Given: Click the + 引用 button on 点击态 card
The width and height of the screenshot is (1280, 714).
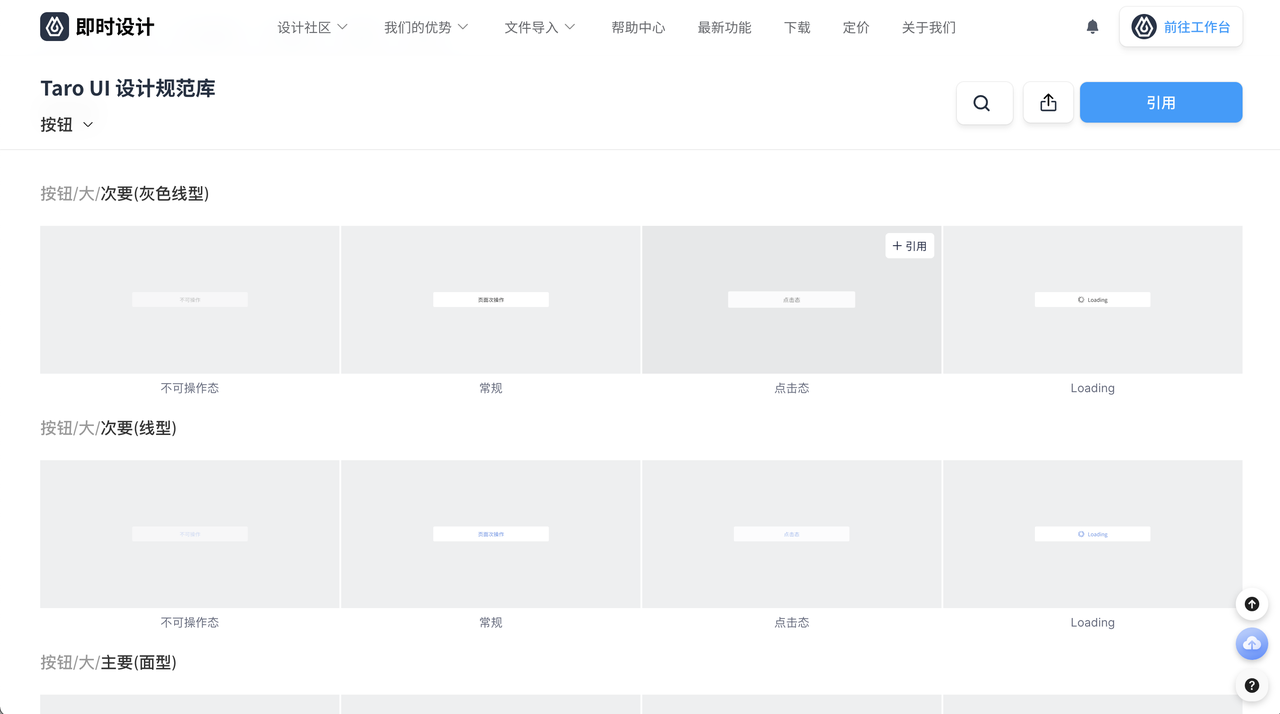Looking at the screenshot, I should tap(909, 246).
